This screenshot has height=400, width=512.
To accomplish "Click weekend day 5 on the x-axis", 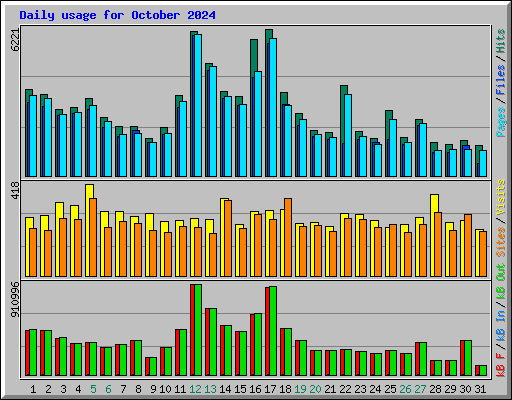I will 93,389.
